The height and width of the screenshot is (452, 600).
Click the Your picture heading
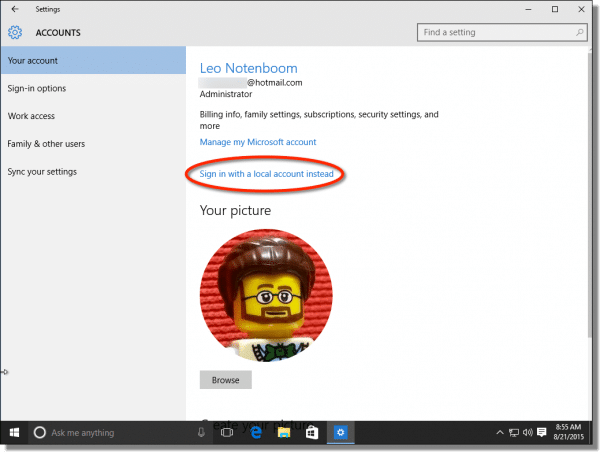[235, 210]
